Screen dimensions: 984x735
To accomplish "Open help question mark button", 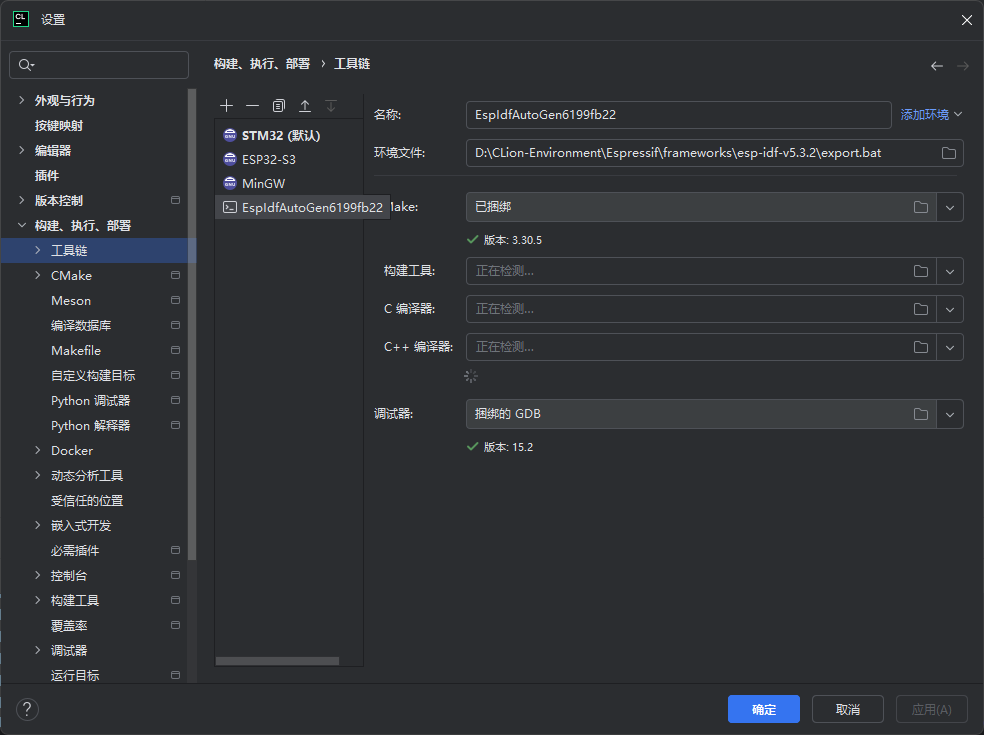I will [x=27, y=710].
